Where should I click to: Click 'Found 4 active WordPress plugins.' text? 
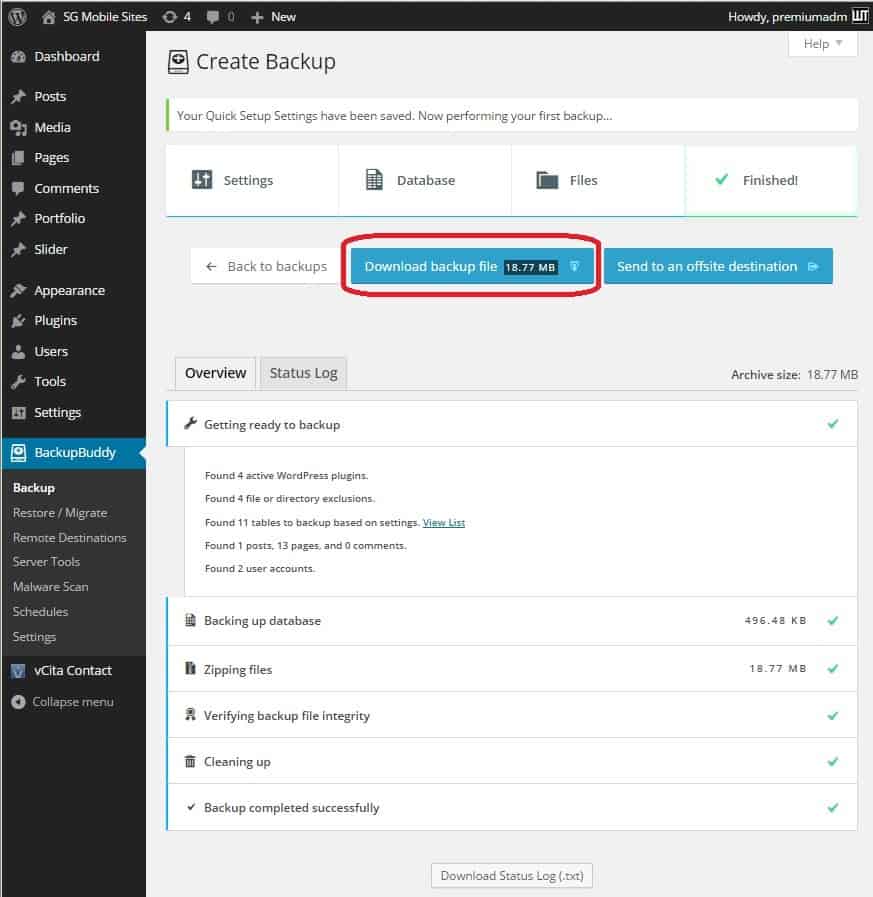[287, 475]
